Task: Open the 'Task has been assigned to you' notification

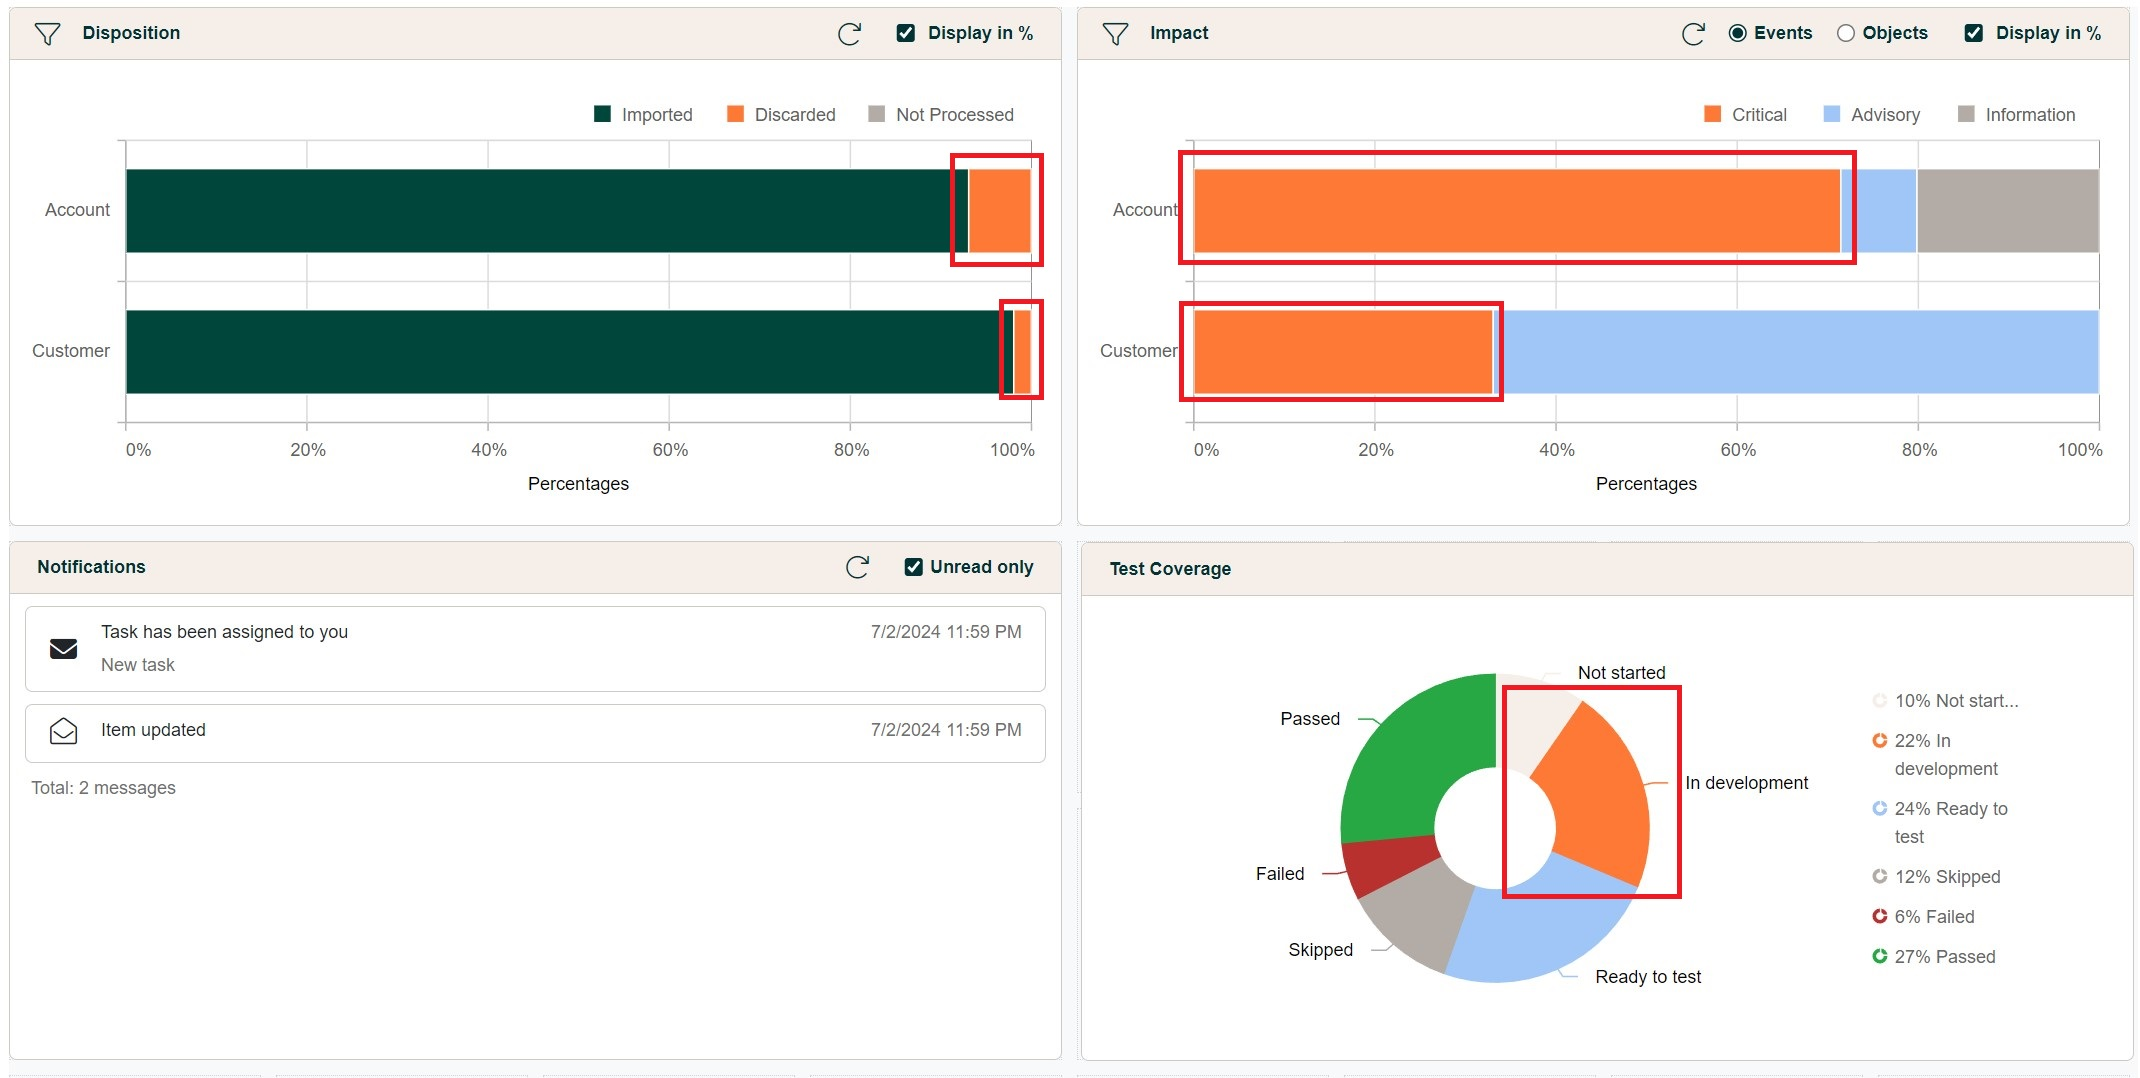Action: [x=224, y=632]
